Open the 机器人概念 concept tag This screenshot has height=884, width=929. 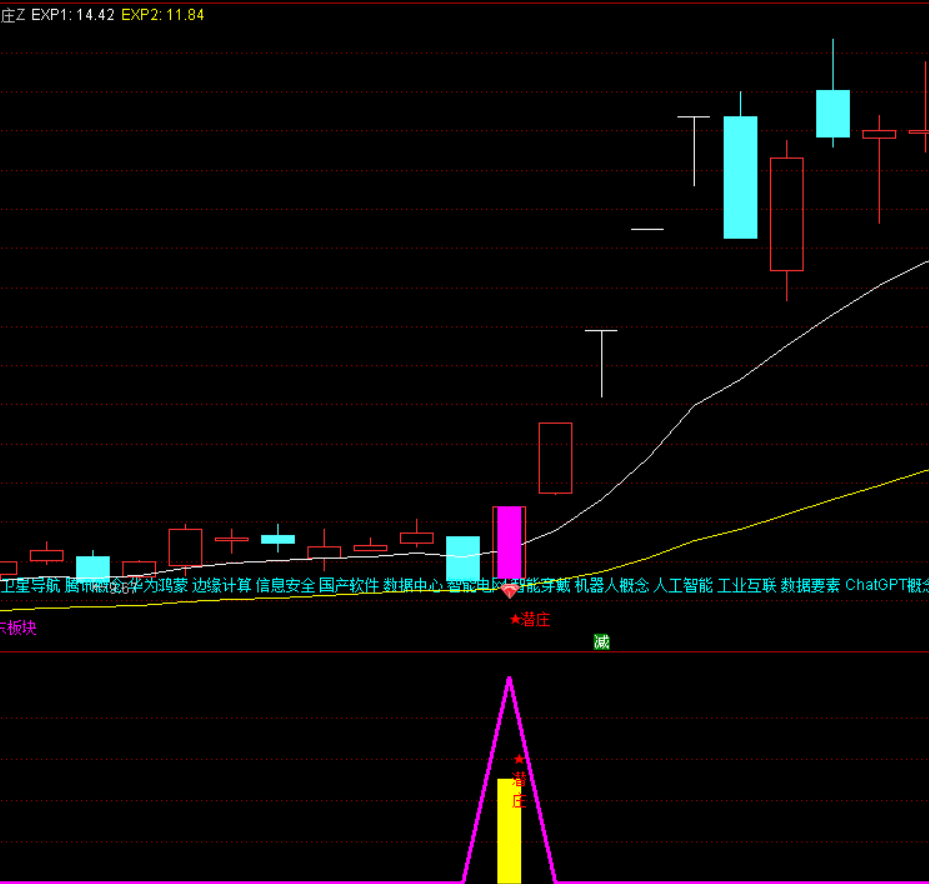click(612, 586)
